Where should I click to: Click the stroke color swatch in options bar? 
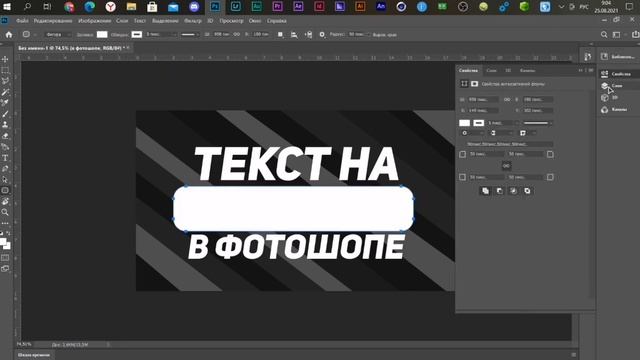(137, 35)
